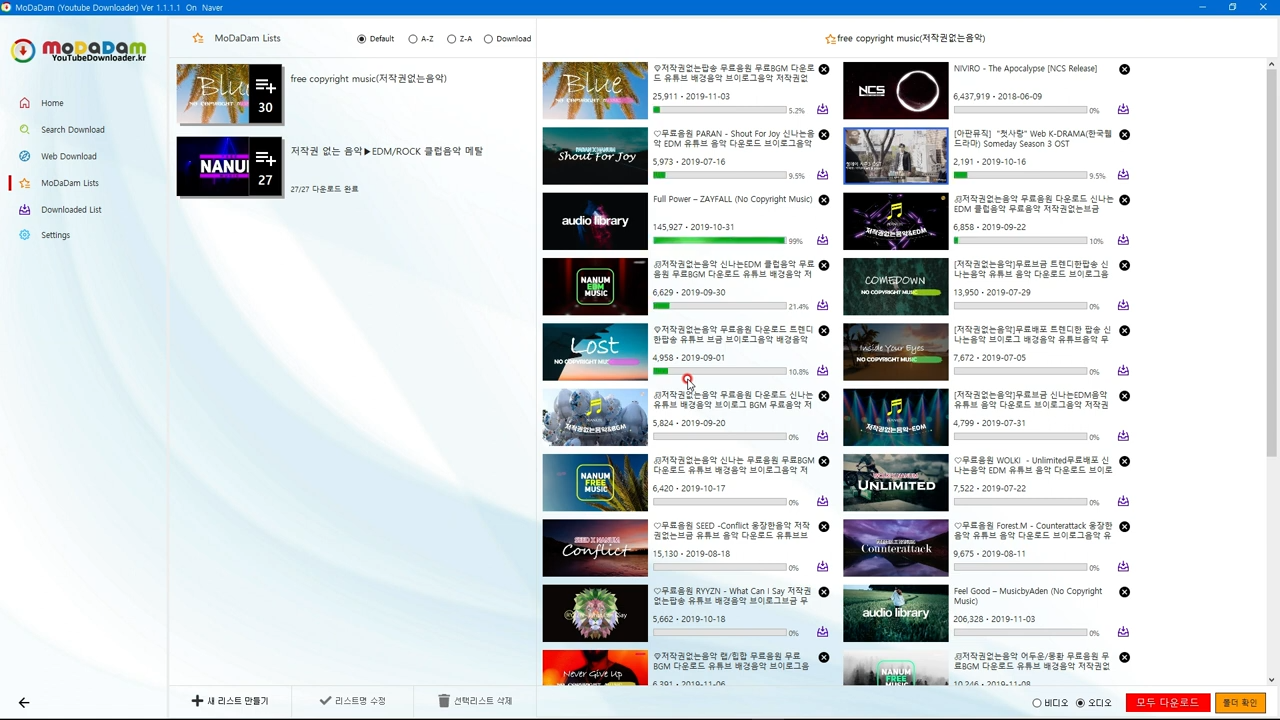Click the 폴더 확인 button
Viewport: 1280px width, 720px height.
click(1239, 702)
